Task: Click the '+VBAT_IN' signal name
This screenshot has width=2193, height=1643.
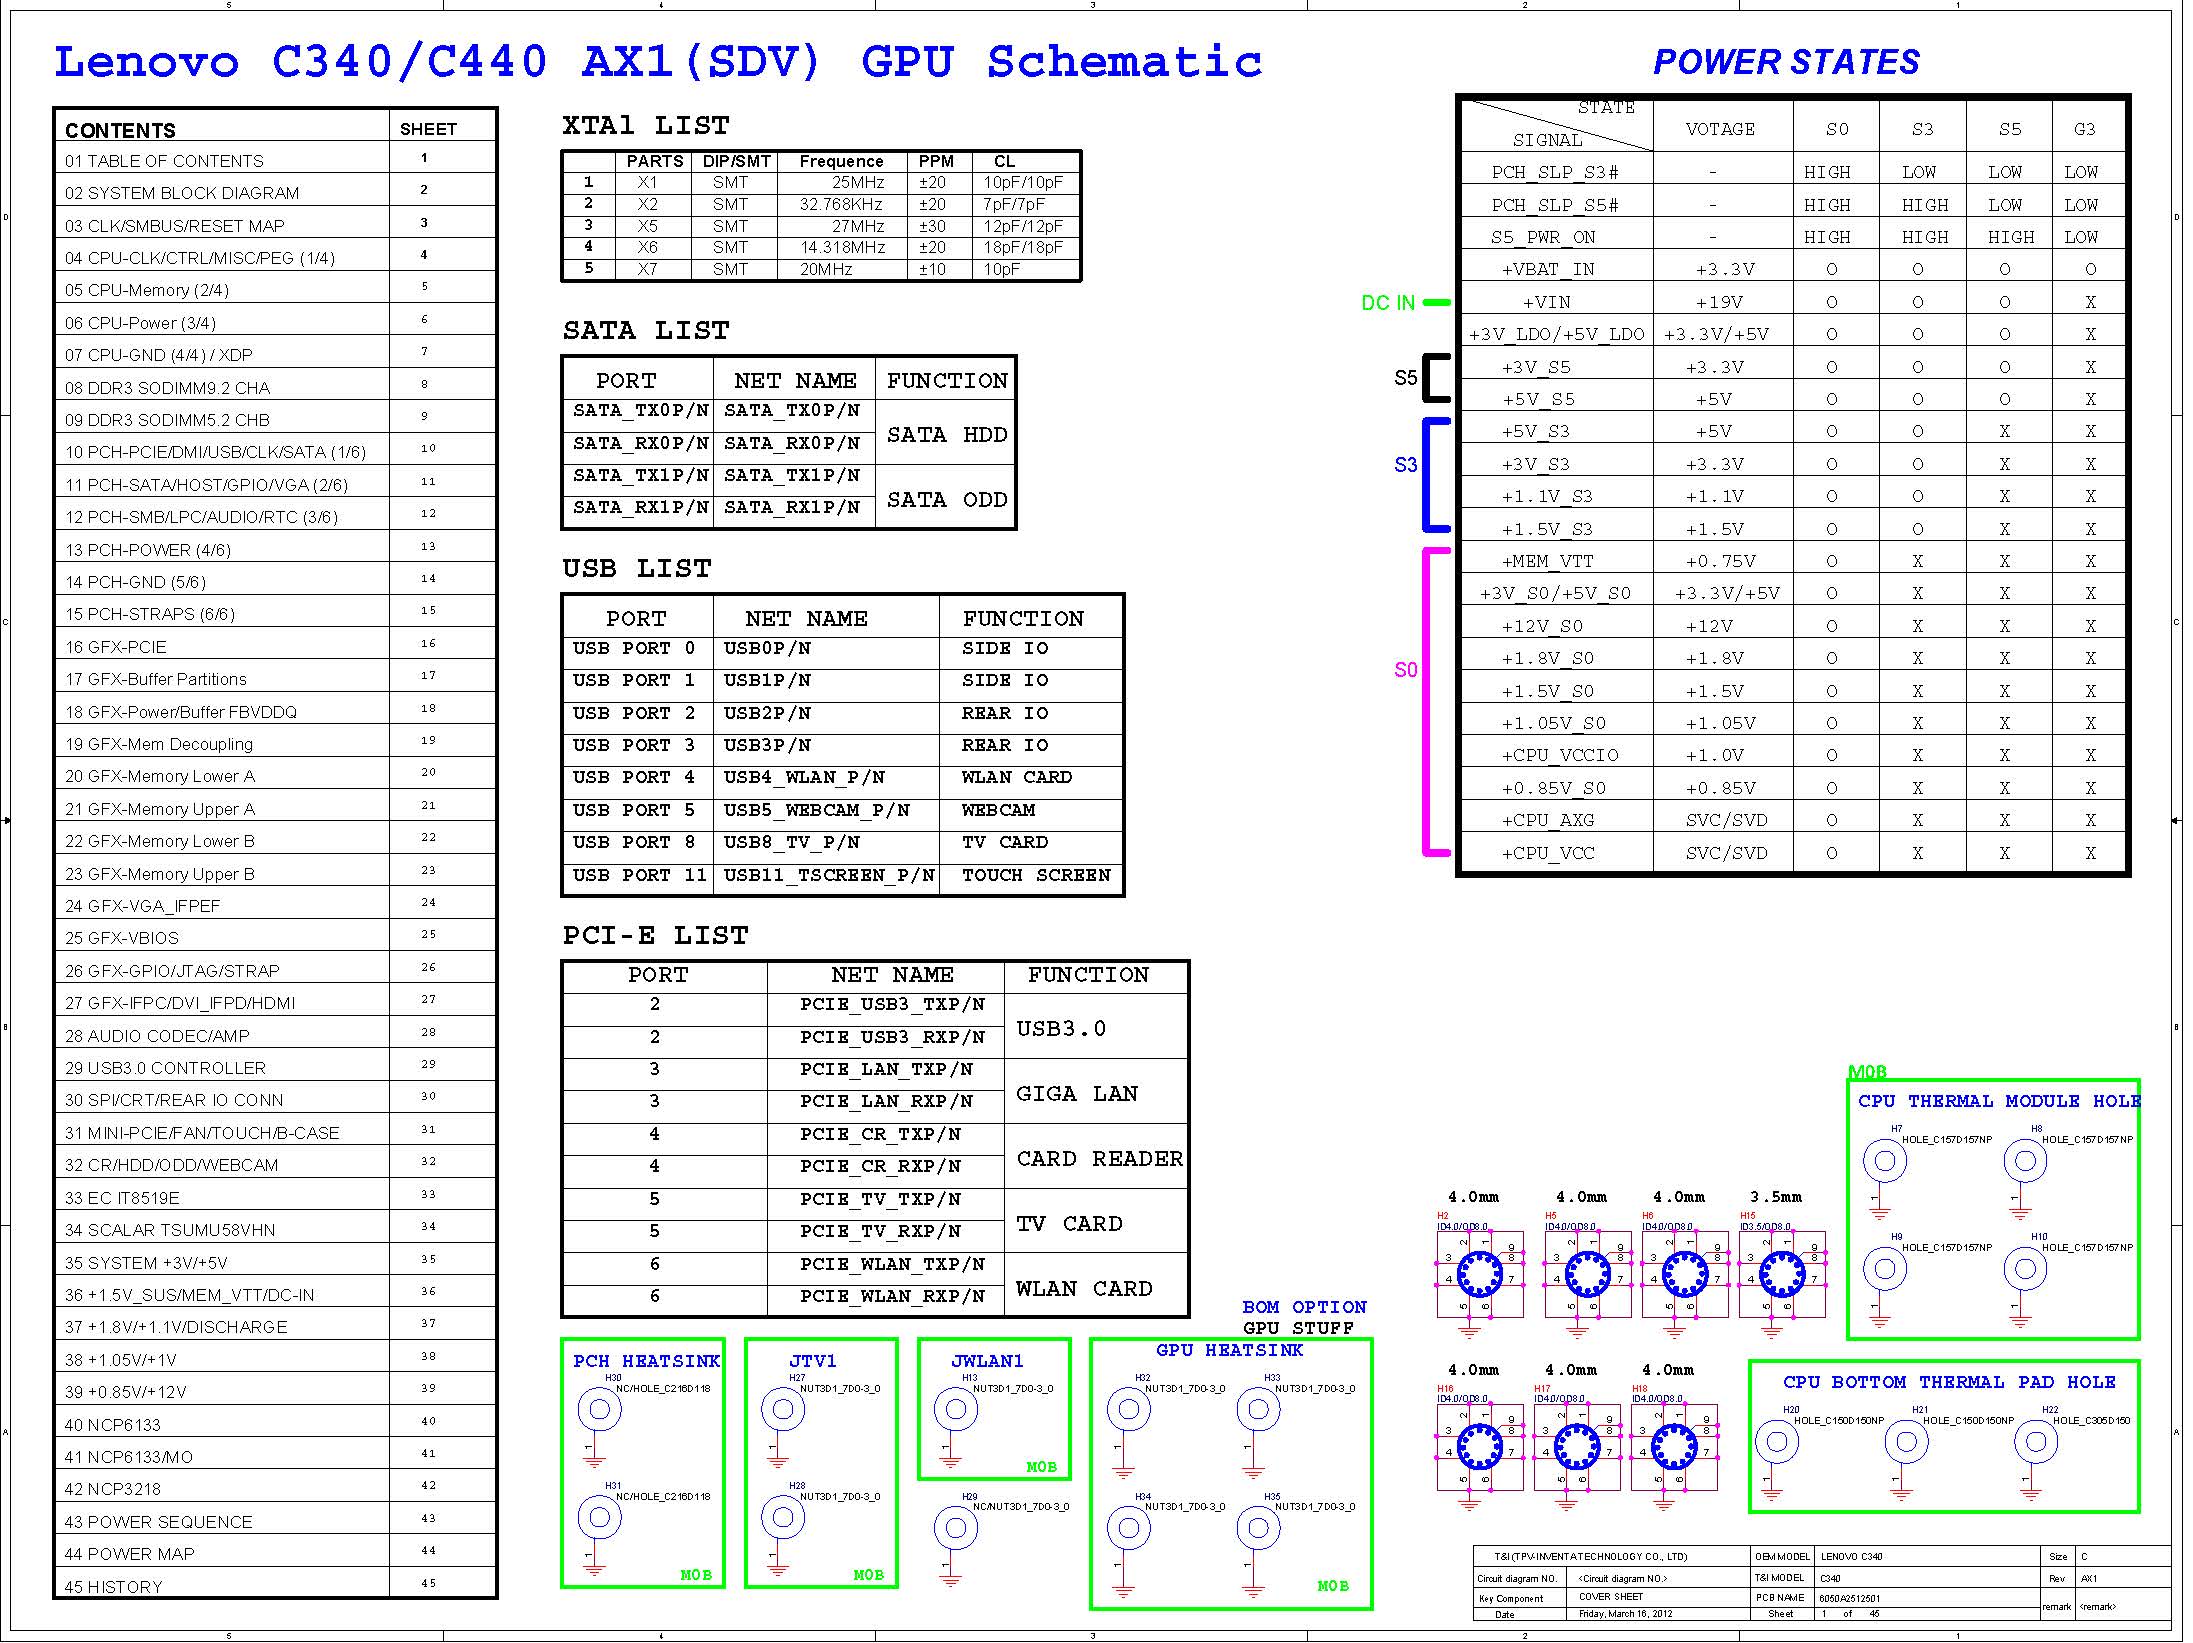Action: point(1548,269)
